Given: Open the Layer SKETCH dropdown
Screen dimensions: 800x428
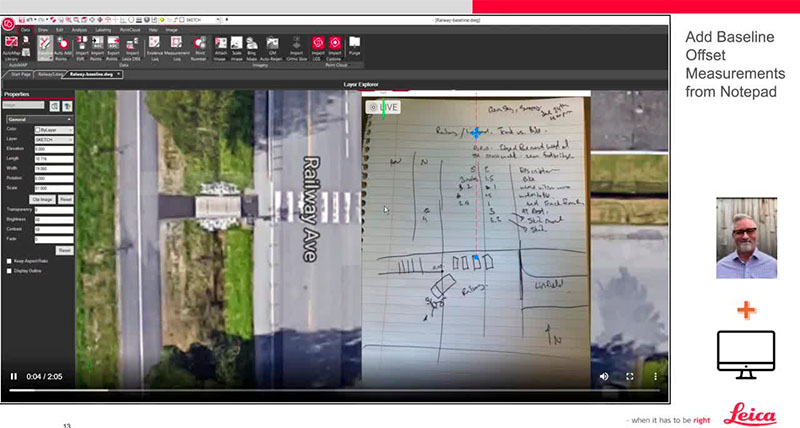Looking at the screenshot, I should click(x=52, y=139).
